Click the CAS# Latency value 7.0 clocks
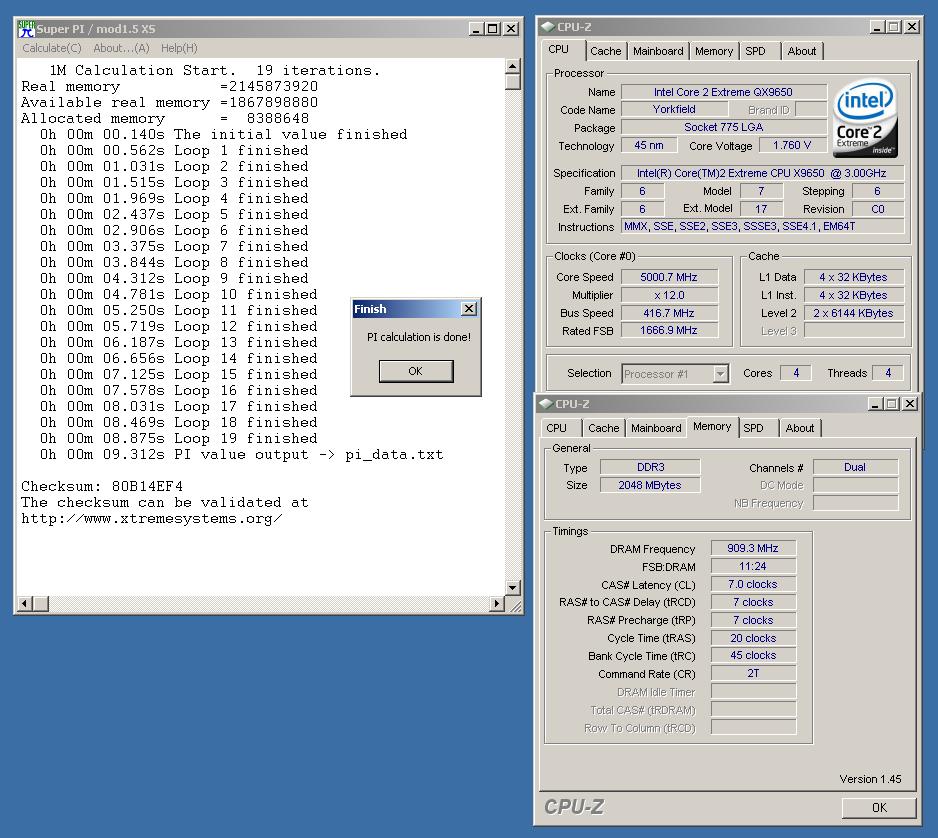The height and width of the screenshot is (838, 938). coord(753,584)
